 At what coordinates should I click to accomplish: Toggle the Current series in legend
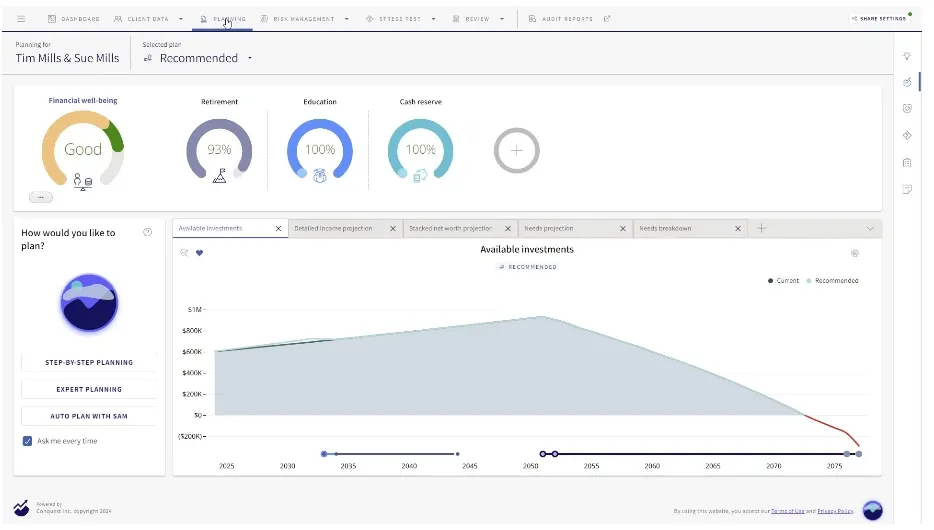[783, 280]
